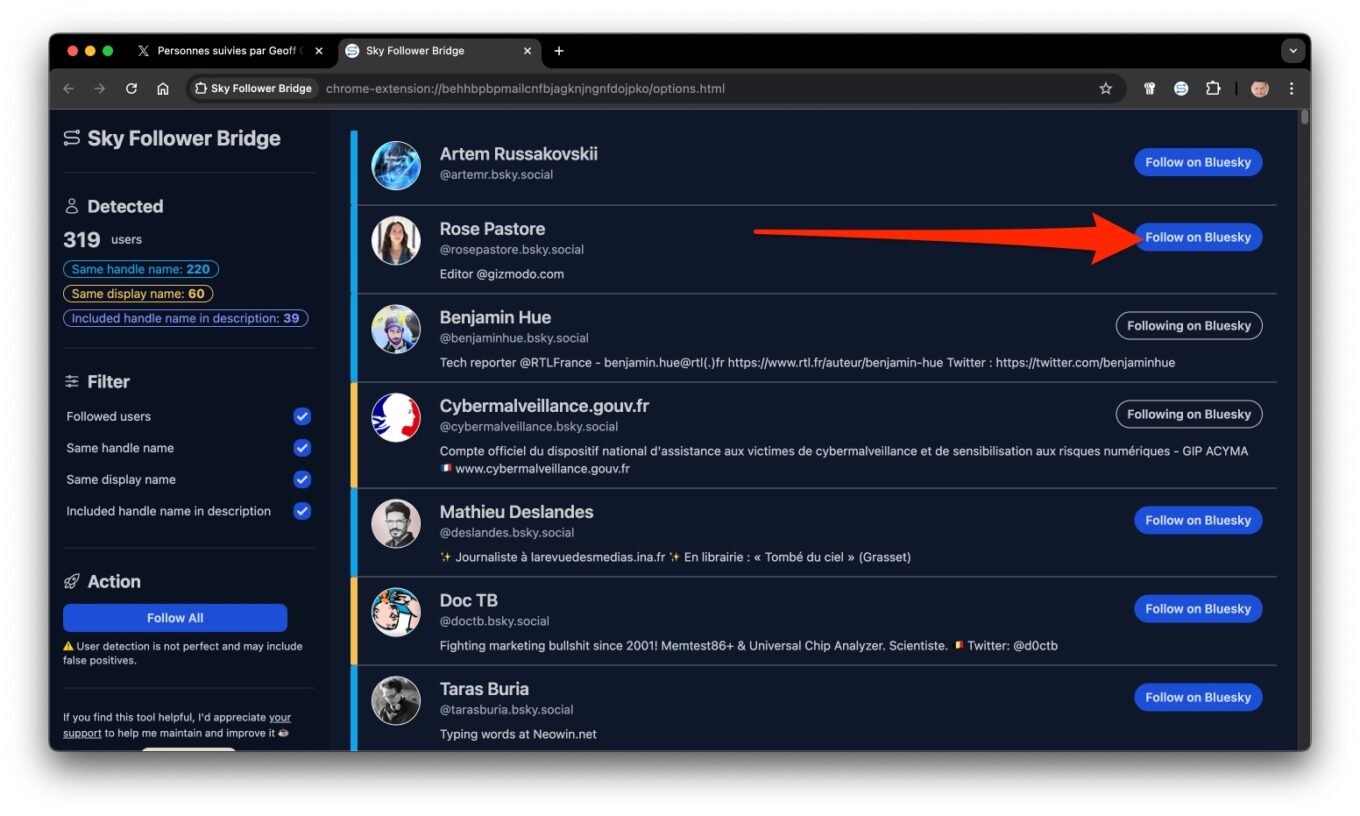Screen dimensions: 1360x816
Task: Click Doc TB's cartoon avatar
Action: [396, 612]
